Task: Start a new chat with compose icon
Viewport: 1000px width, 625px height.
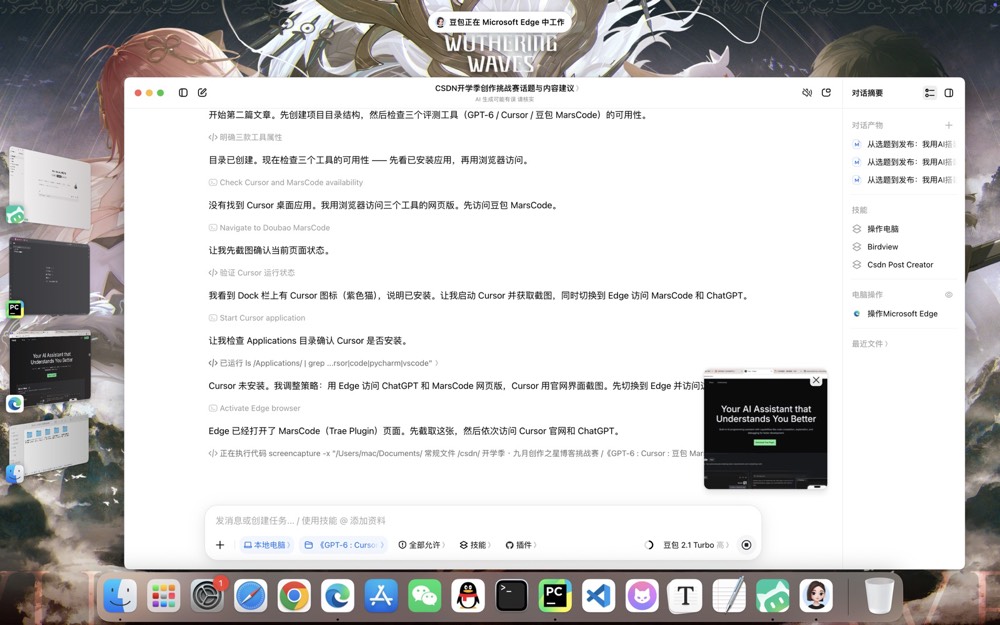Action: click(x=202, y=92)
